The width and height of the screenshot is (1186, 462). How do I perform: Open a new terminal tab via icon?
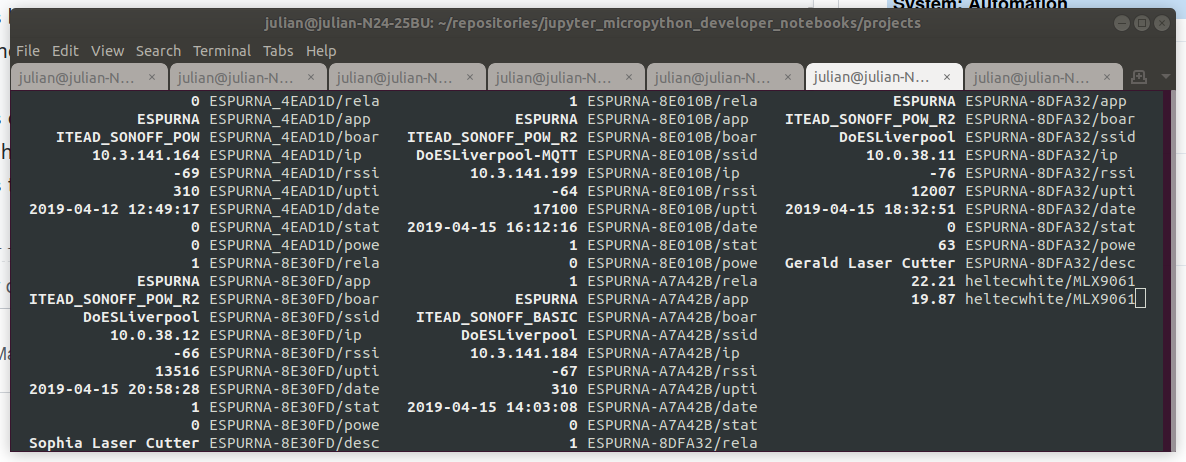tap(1138, 77)
